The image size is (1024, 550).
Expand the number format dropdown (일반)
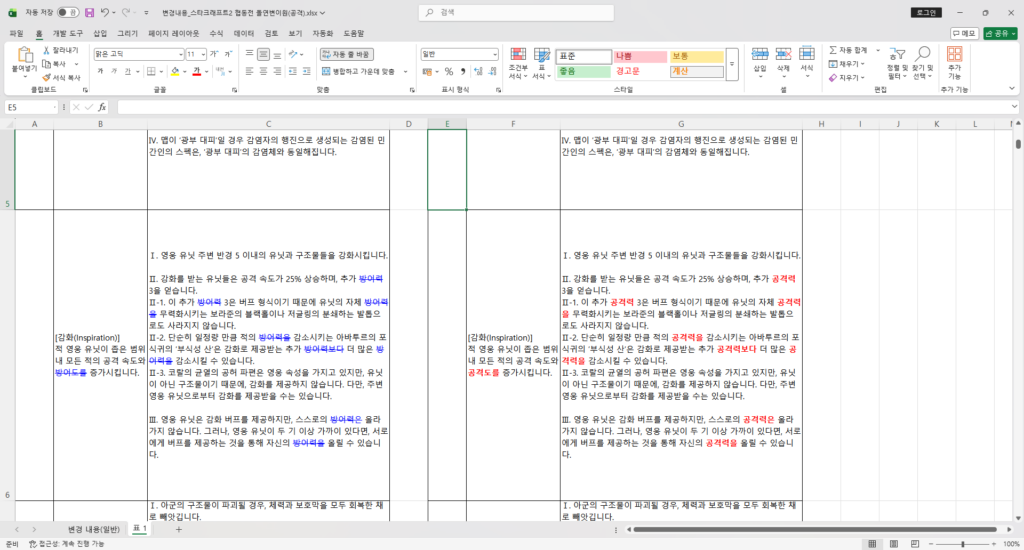click(x=494, y=54)
